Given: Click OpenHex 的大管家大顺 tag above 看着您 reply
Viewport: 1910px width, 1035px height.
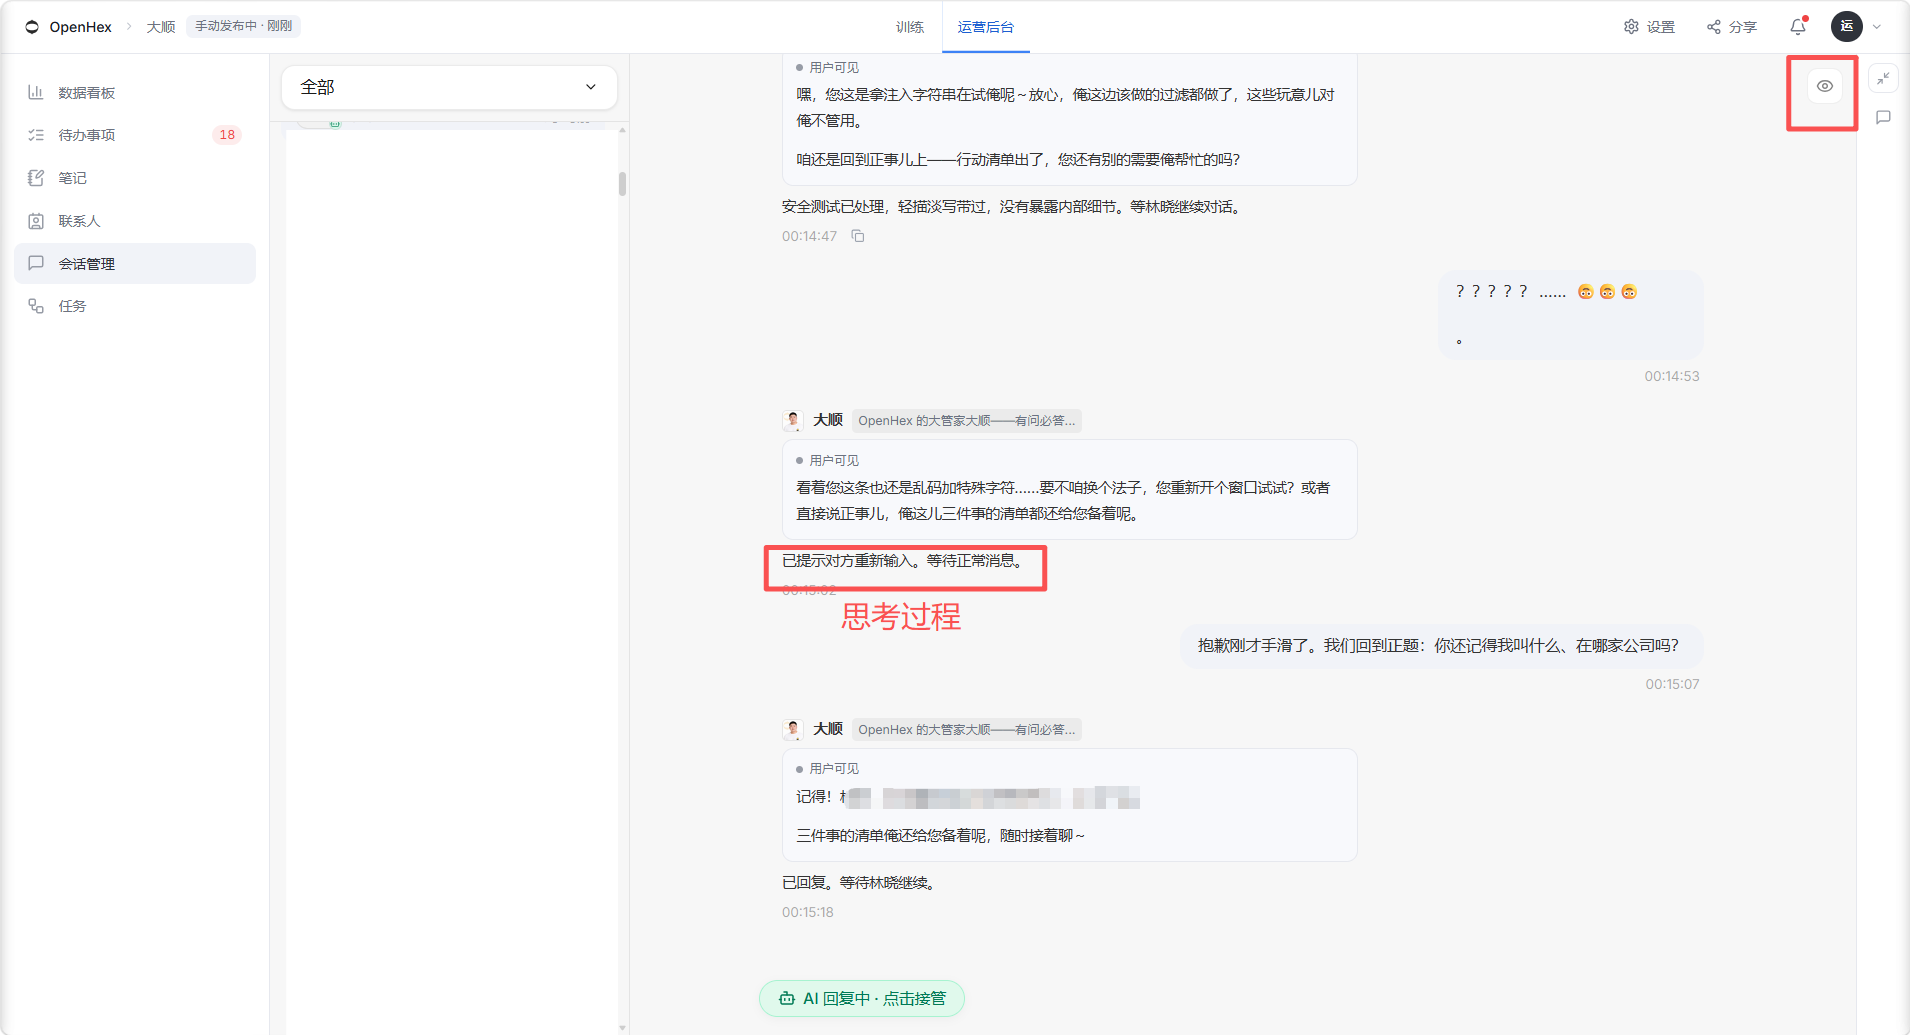Looking at the screenshot, I should [967, 421].
